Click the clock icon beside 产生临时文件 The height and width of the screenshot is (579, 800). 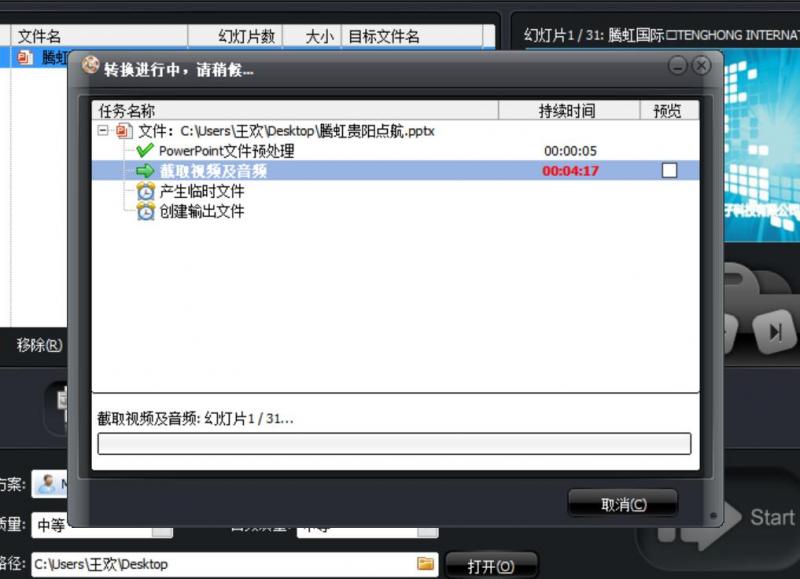(x=146, y=191)
